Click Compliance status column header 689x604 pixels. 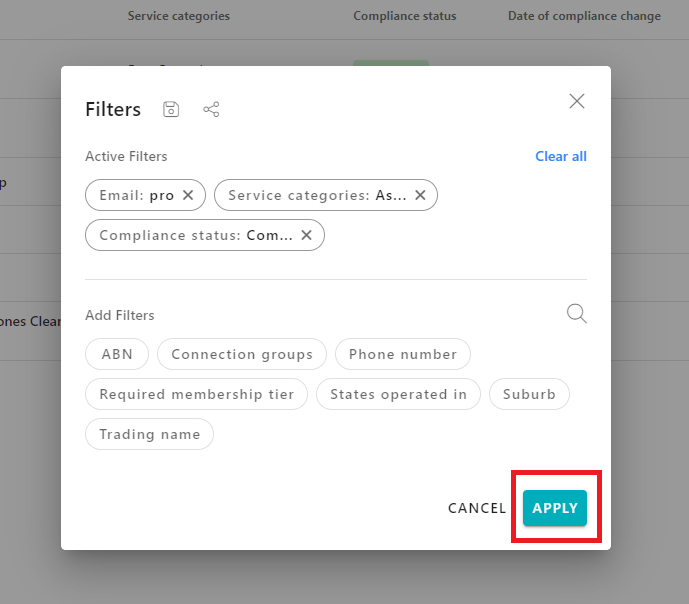405,16
